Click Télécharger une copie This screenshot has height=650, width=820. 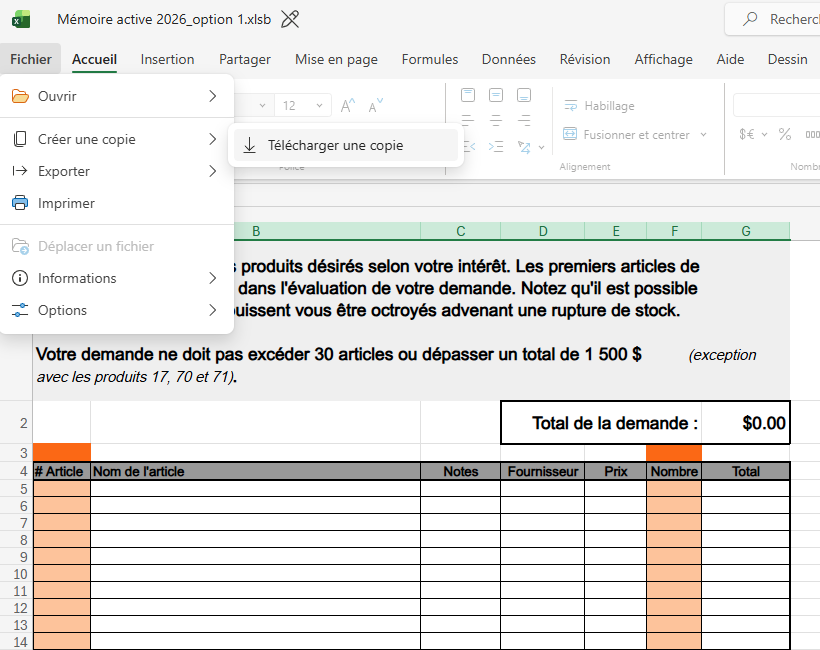[335, 145]
